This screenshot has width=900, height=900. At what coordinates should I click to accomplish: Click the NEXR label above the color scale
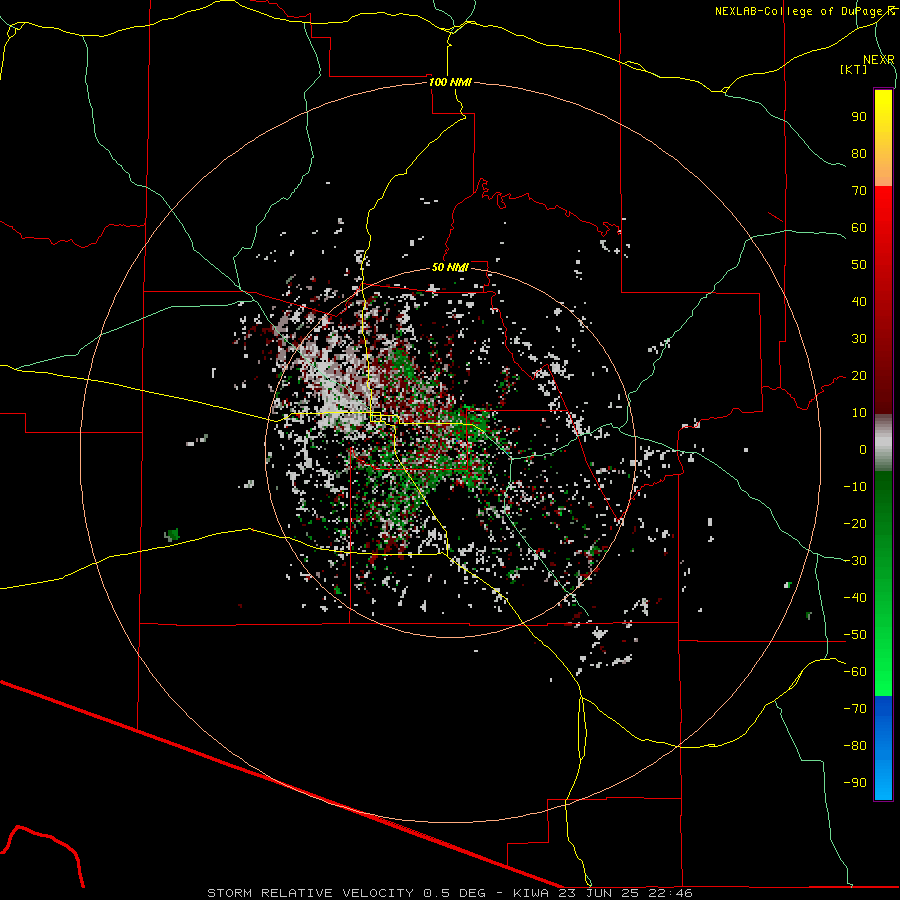pos(879,60)
